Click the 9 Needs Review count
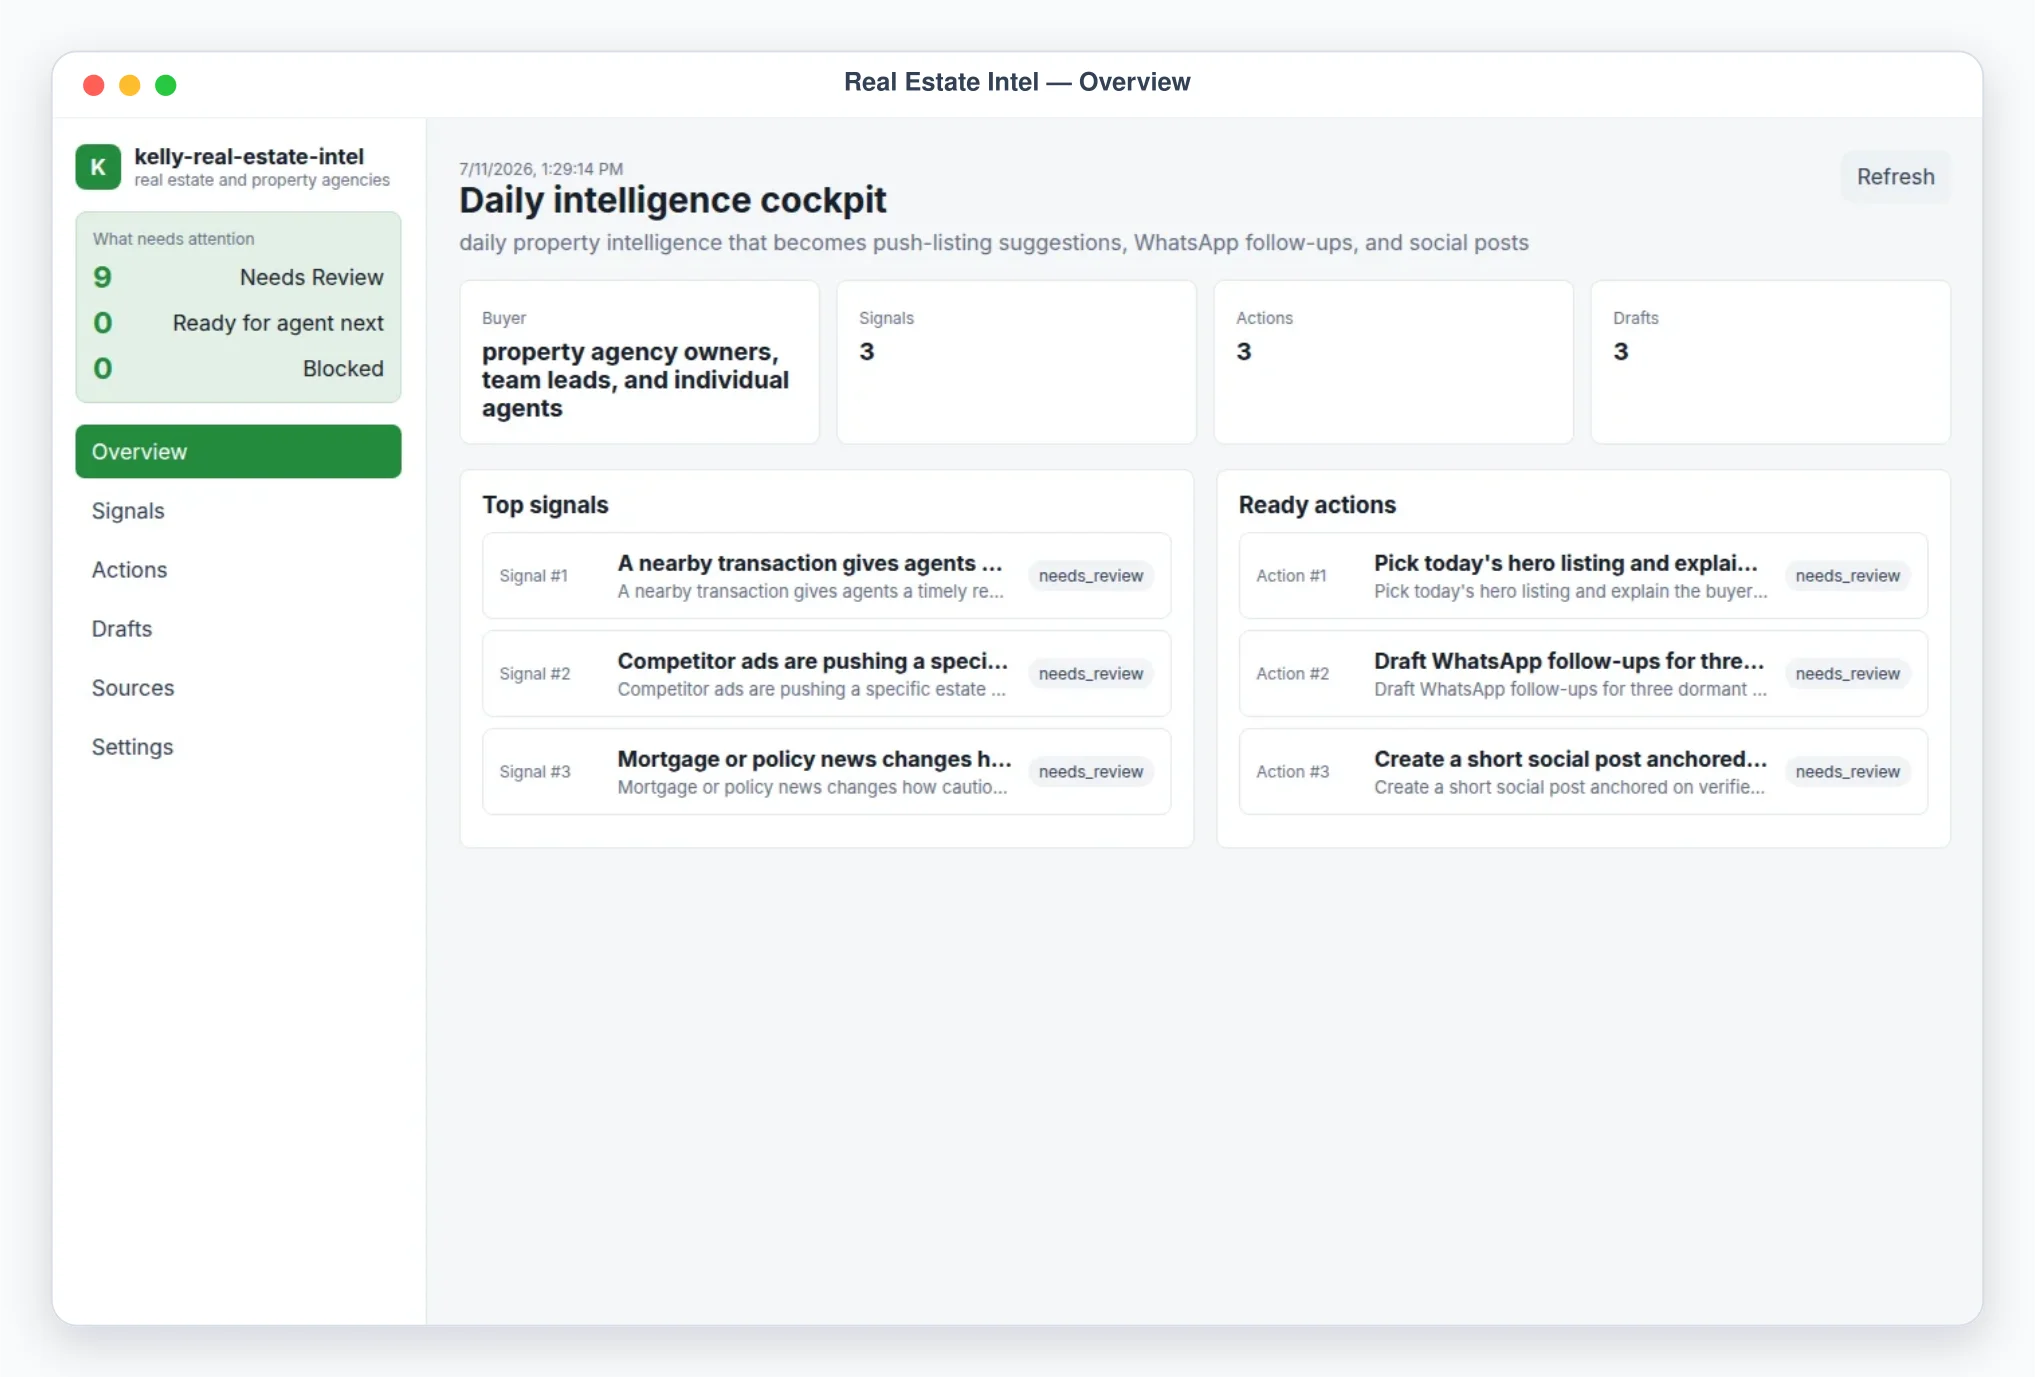Screen dimensions: 2035x1377 coord(238,277)
